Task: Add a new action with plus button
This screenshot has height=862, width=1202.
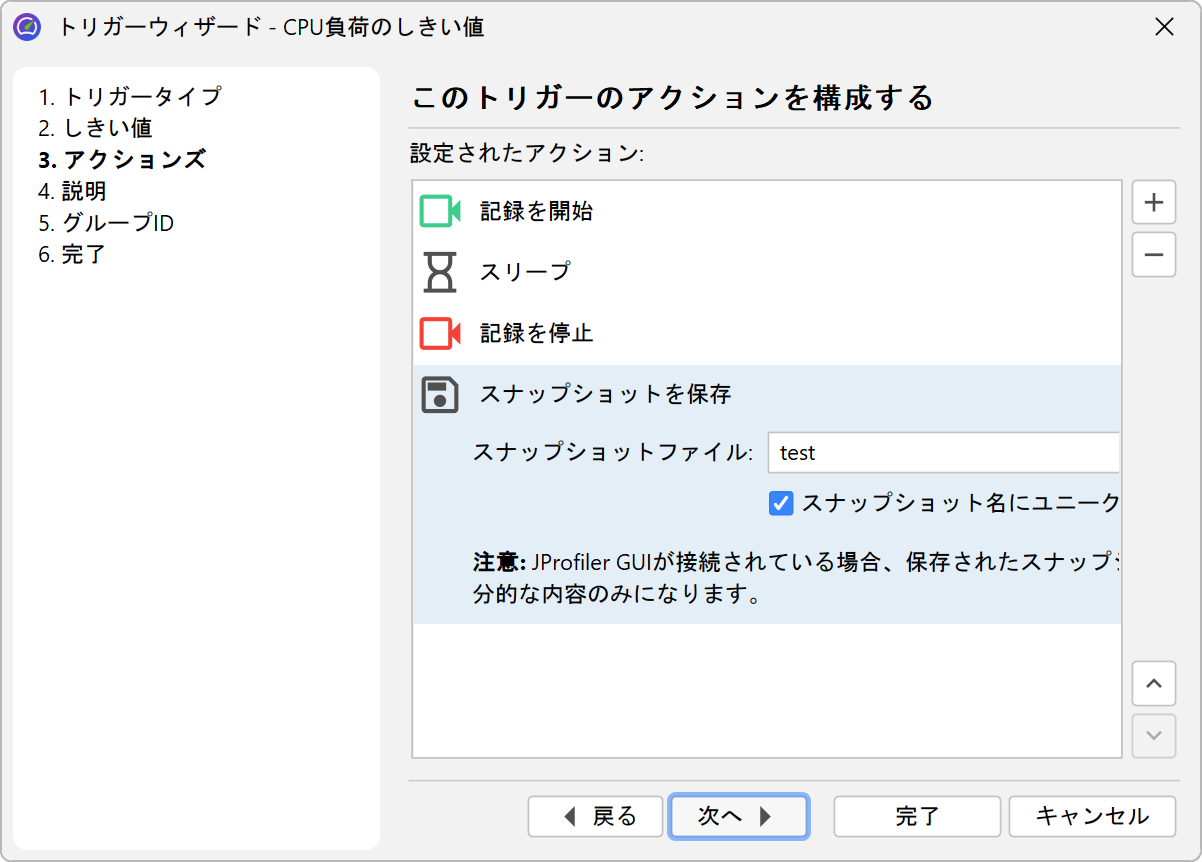Action: click(1153, 203)
